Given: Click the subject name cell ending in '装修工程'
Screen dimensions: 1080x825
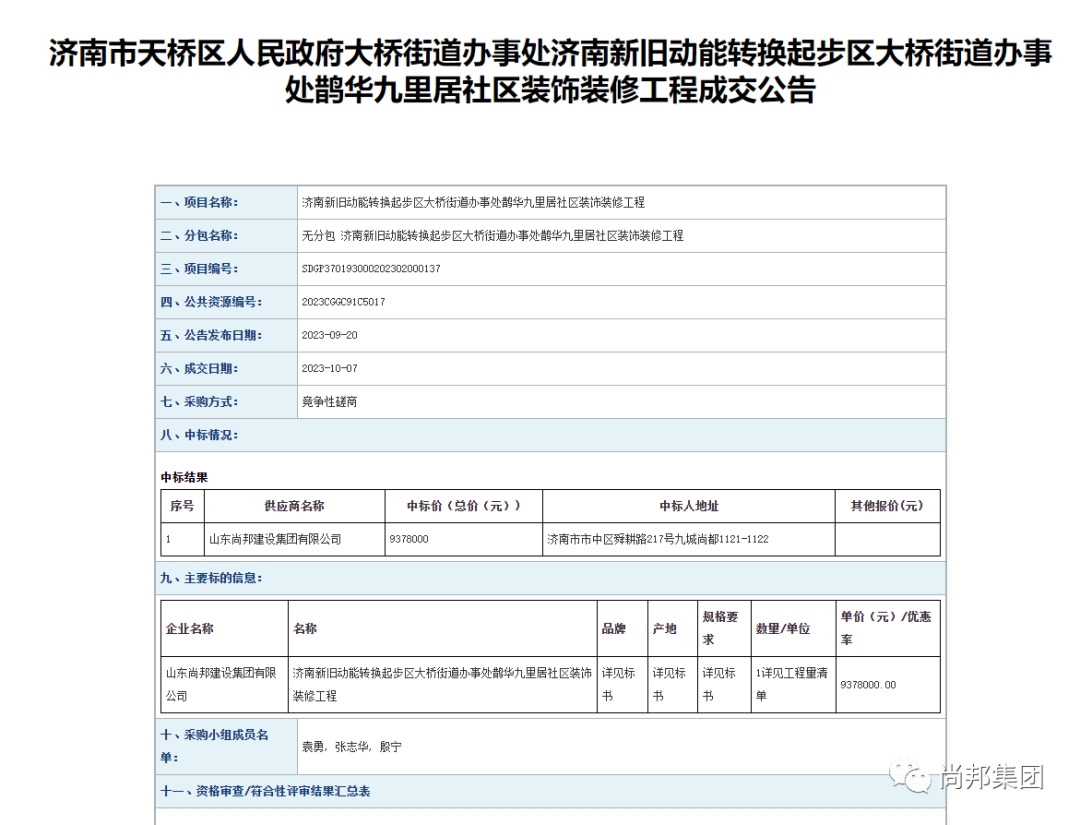Looking at the screenshot, I should [442, 685].
